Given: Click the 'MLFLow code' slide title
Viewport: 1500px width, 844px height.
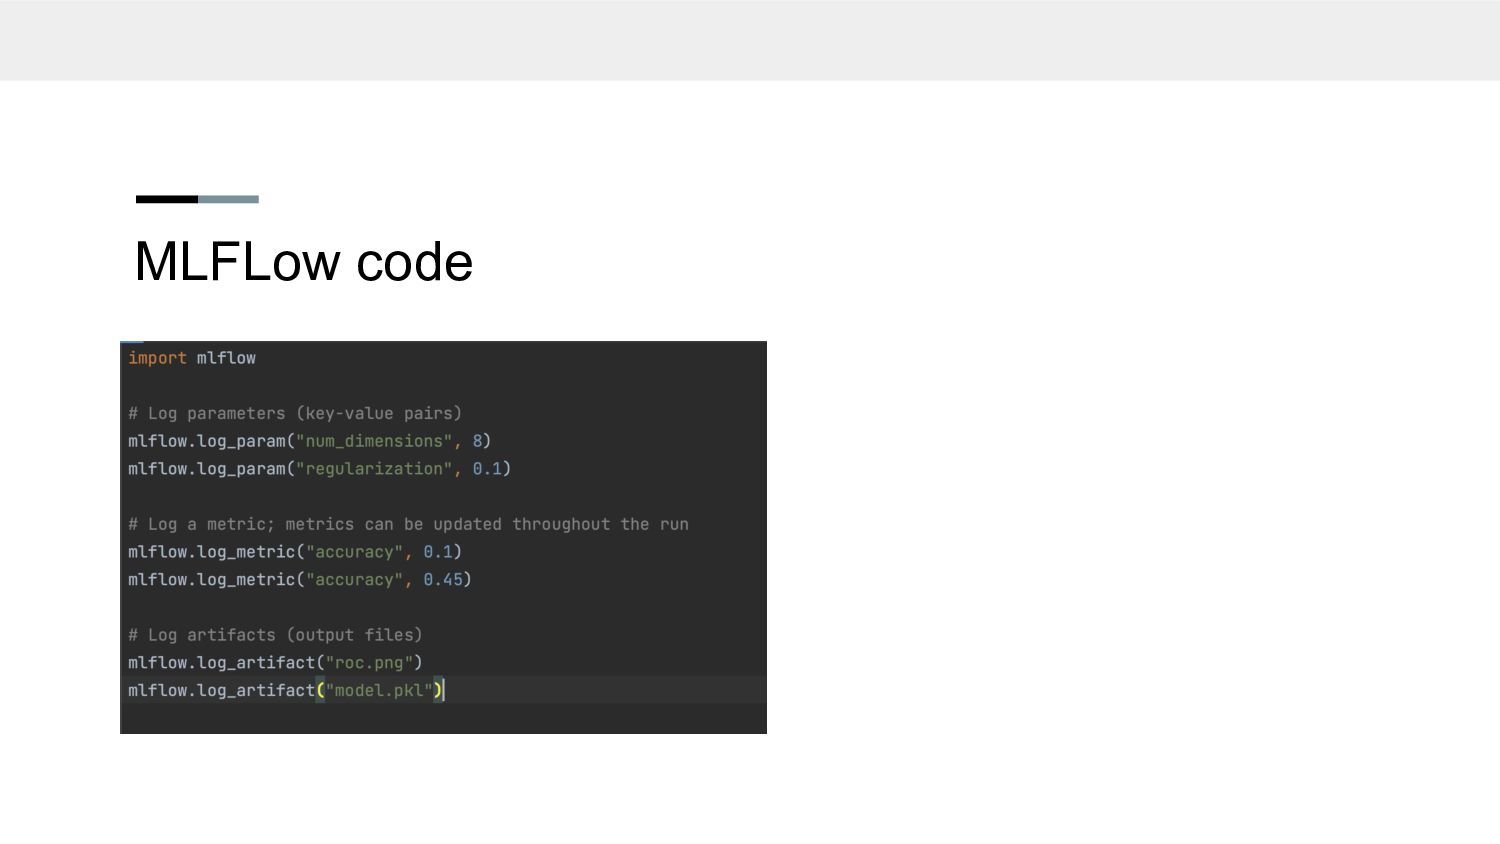Looking at the screenshot, I should [303, 262].
